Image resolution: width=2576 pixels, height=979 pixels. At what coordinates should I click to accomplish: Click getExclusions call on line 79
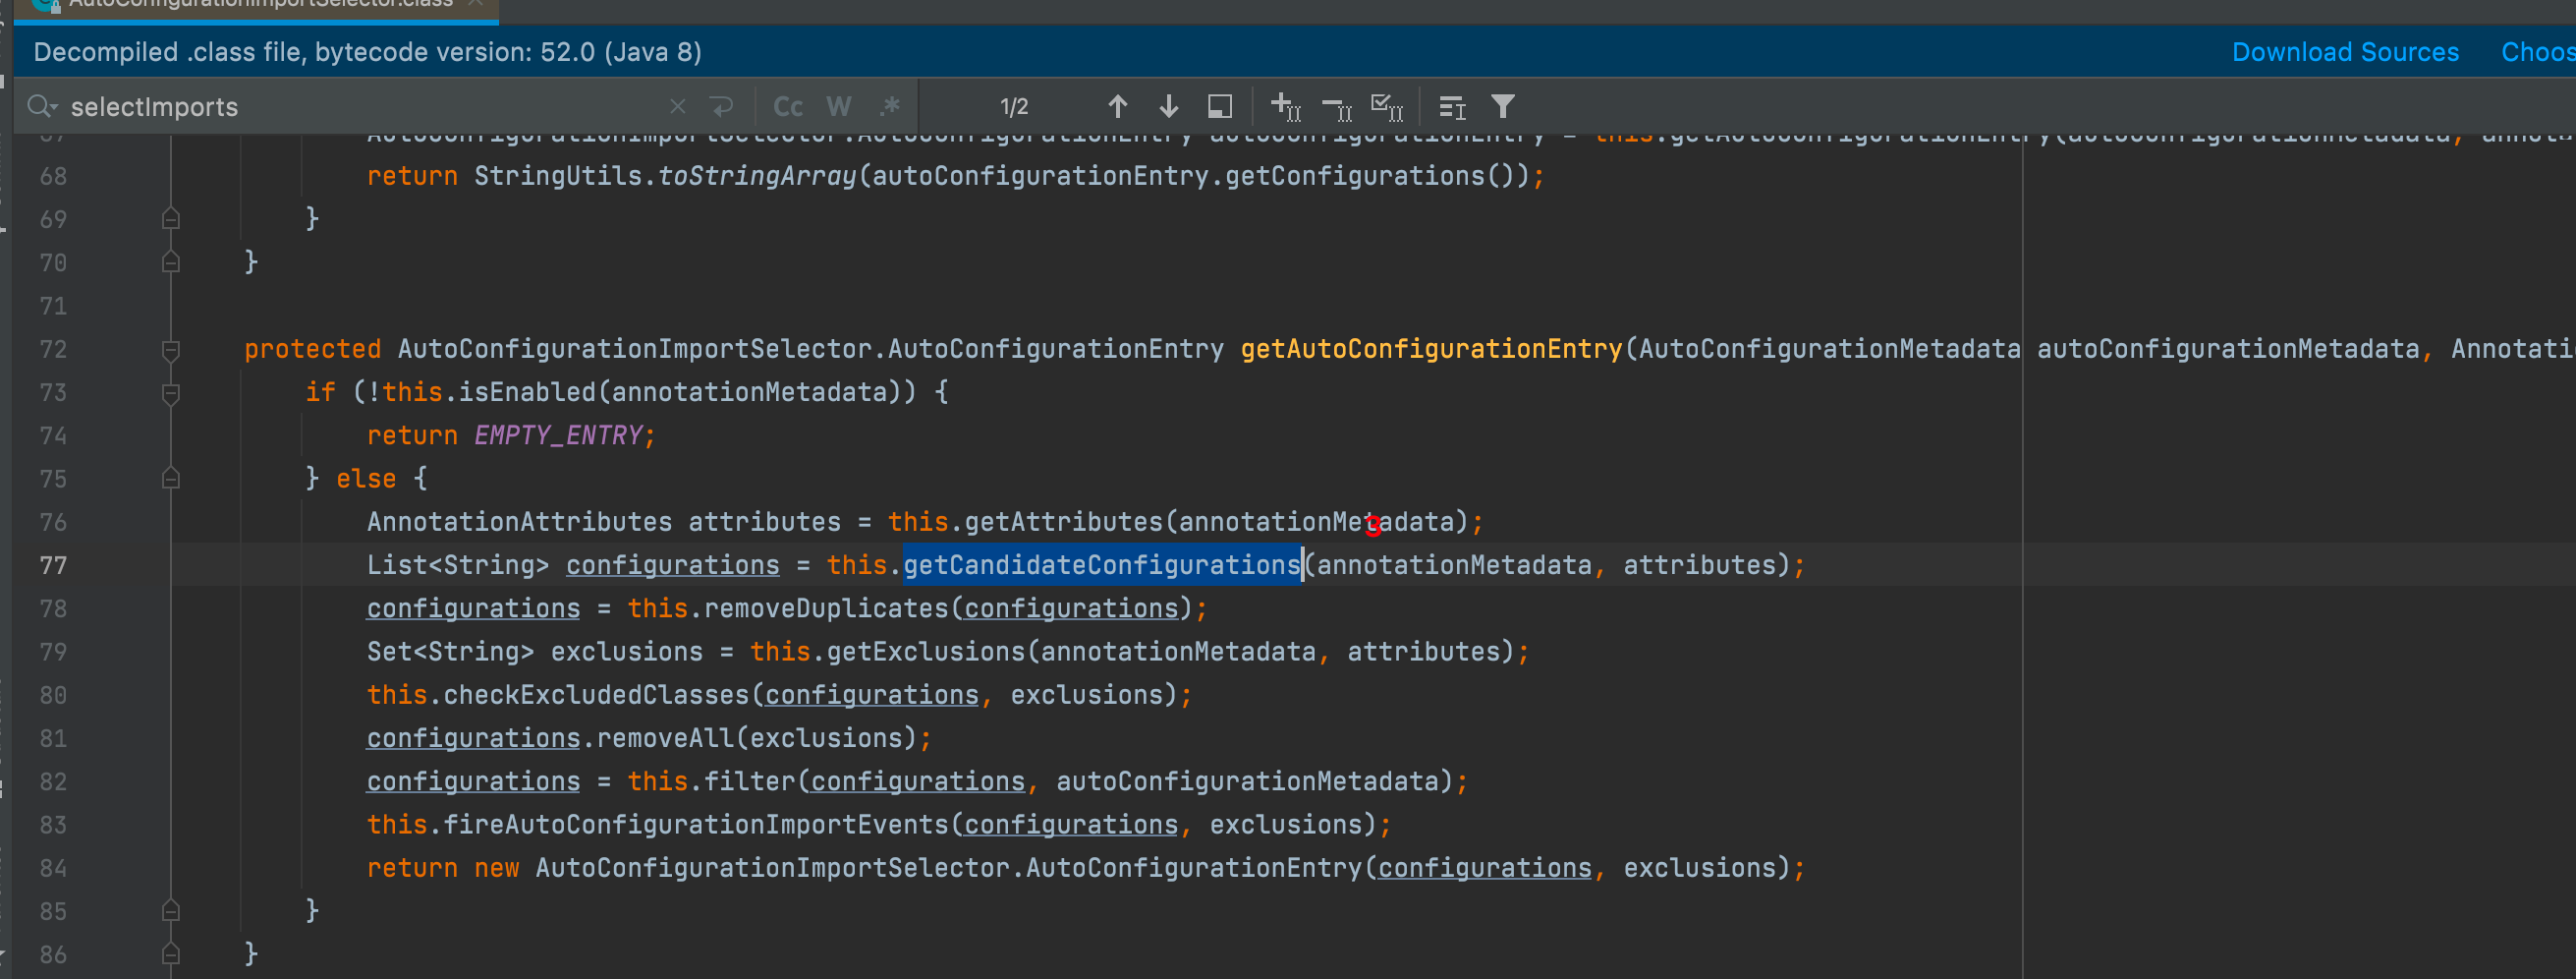(925, 652)
